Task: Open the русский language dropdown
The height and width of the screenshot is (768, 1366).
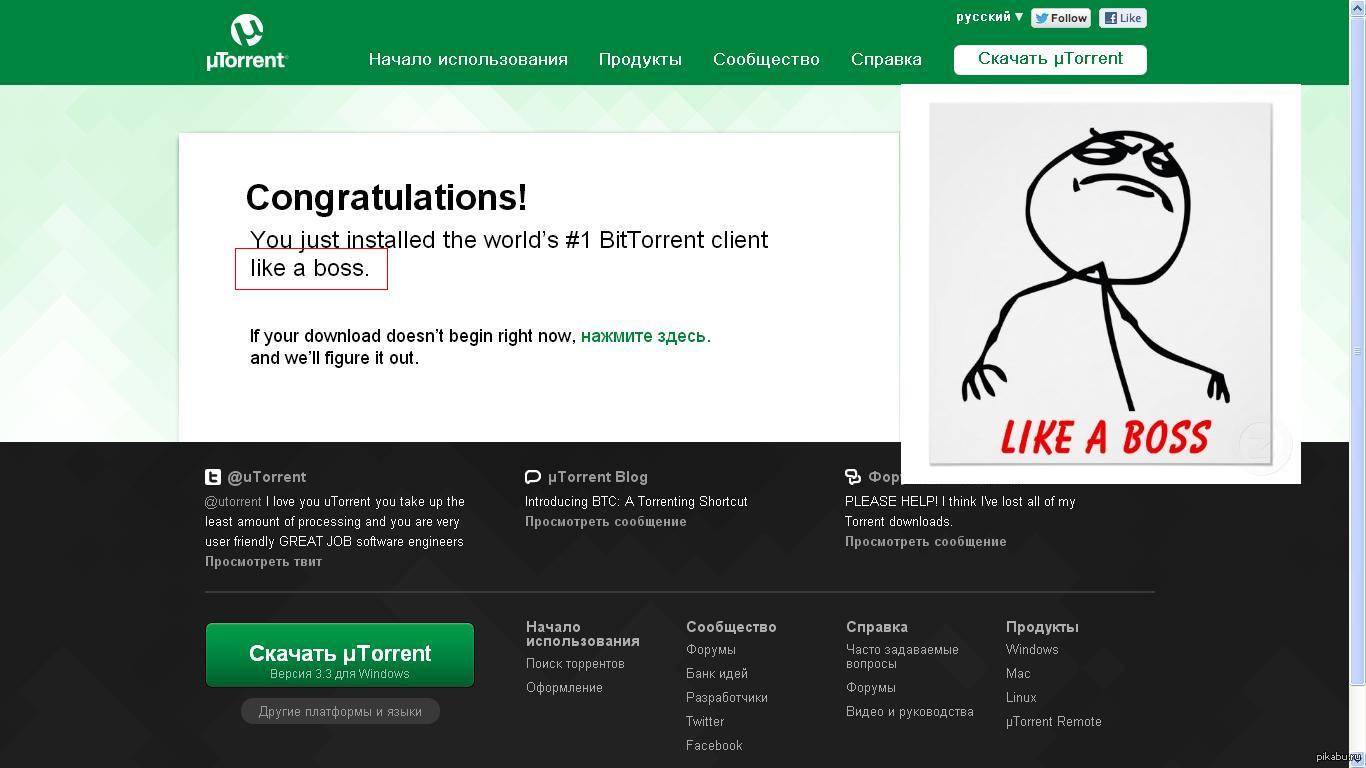Action: pyautogui.click(x=989, y=17)
